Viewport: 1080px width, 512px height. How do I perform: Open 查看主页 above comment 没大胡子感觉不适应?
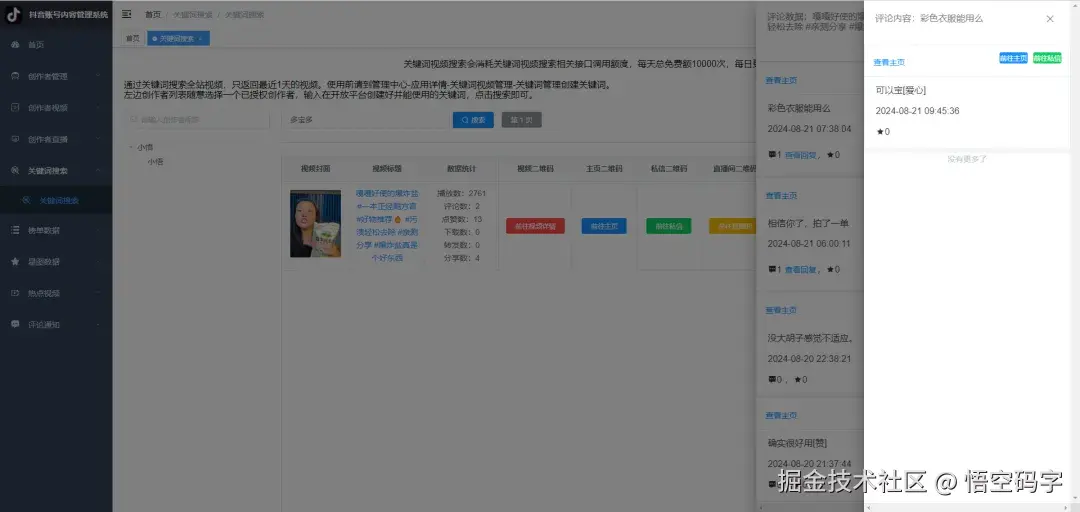click(x=781, y=310)
